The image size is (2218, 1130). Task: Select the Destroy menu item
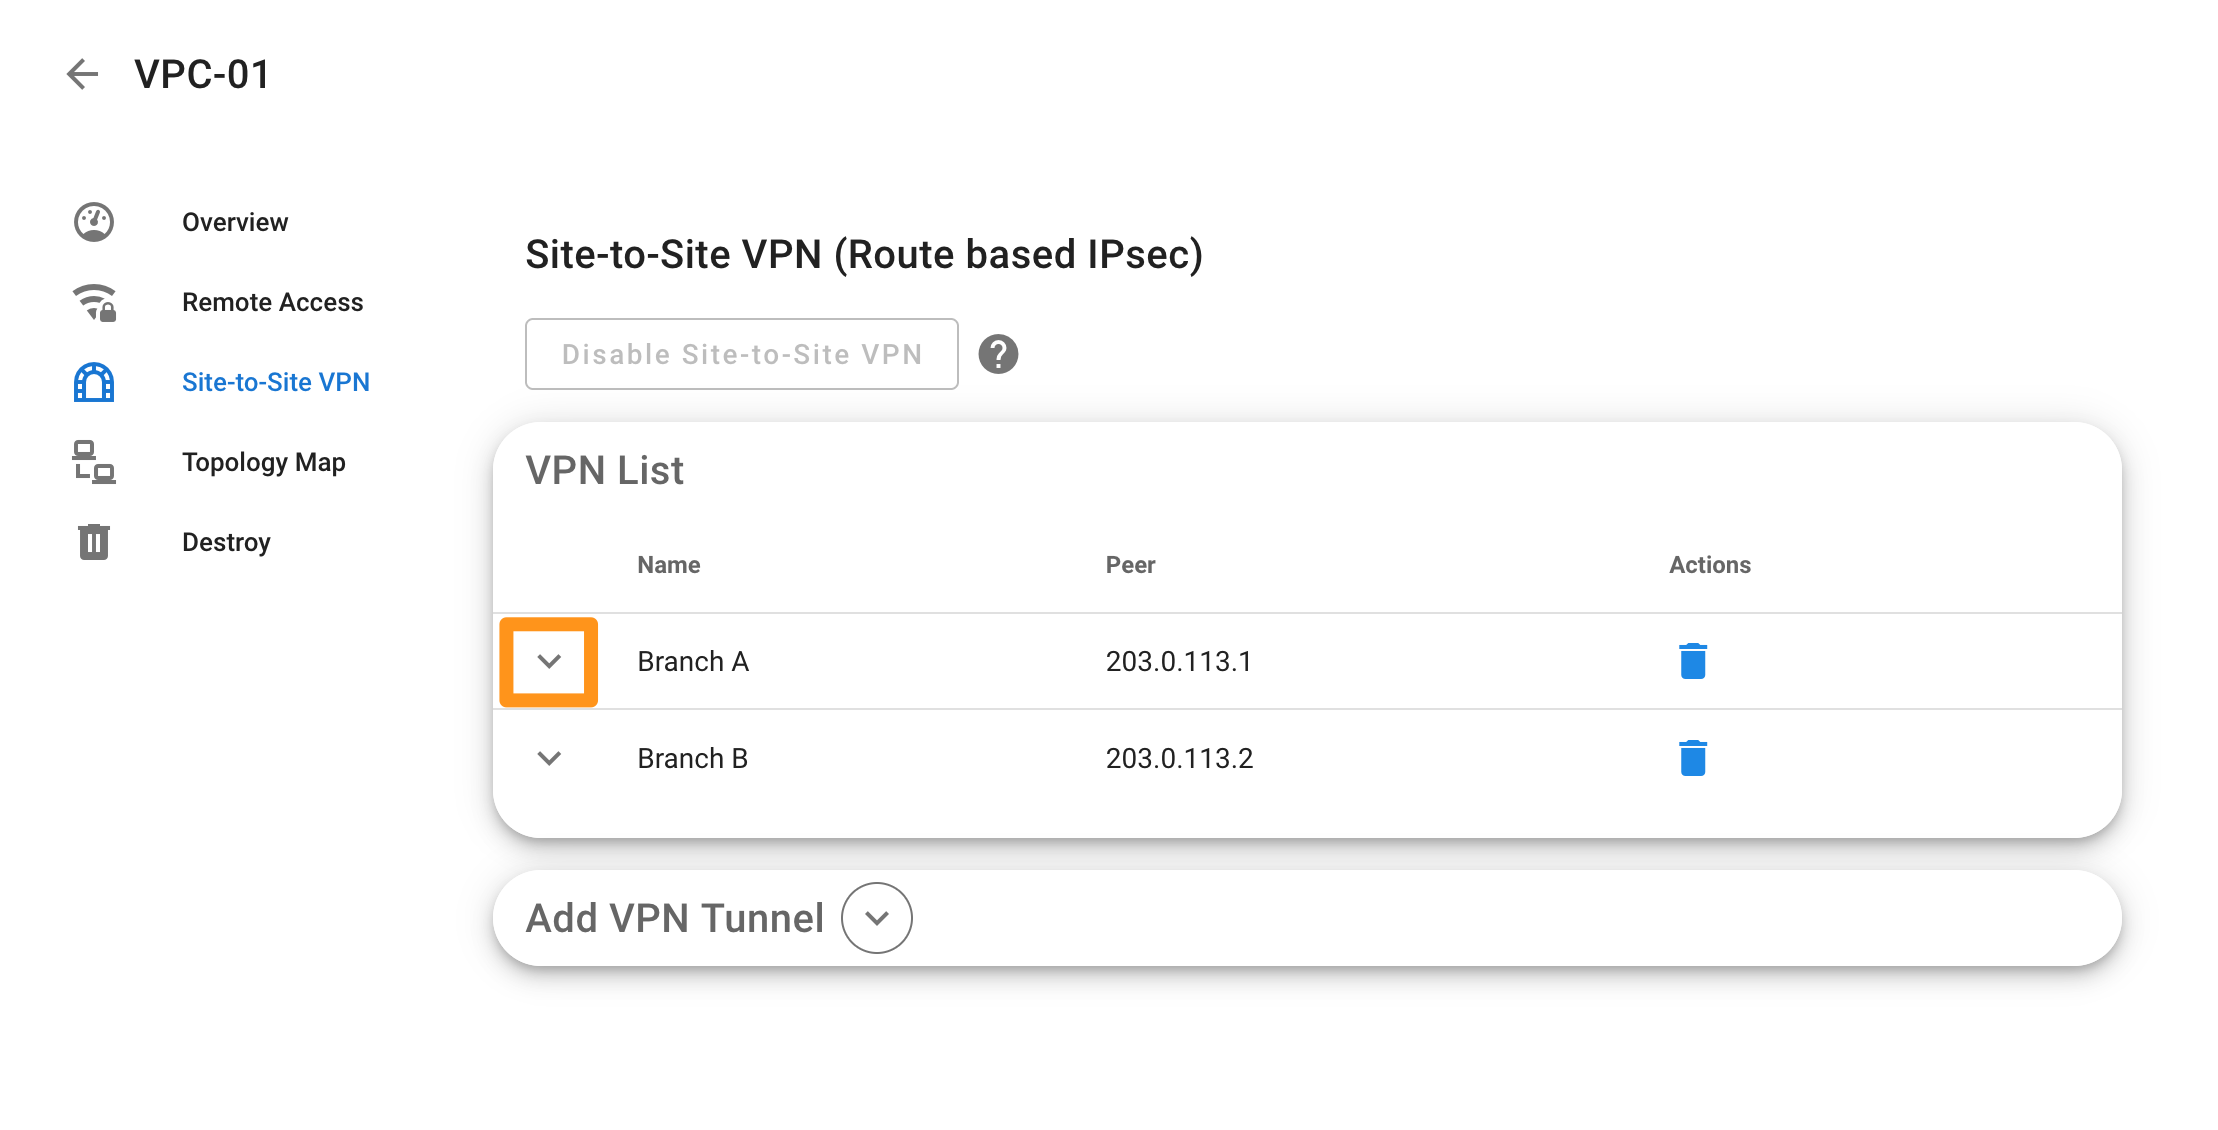coord(226,543)
